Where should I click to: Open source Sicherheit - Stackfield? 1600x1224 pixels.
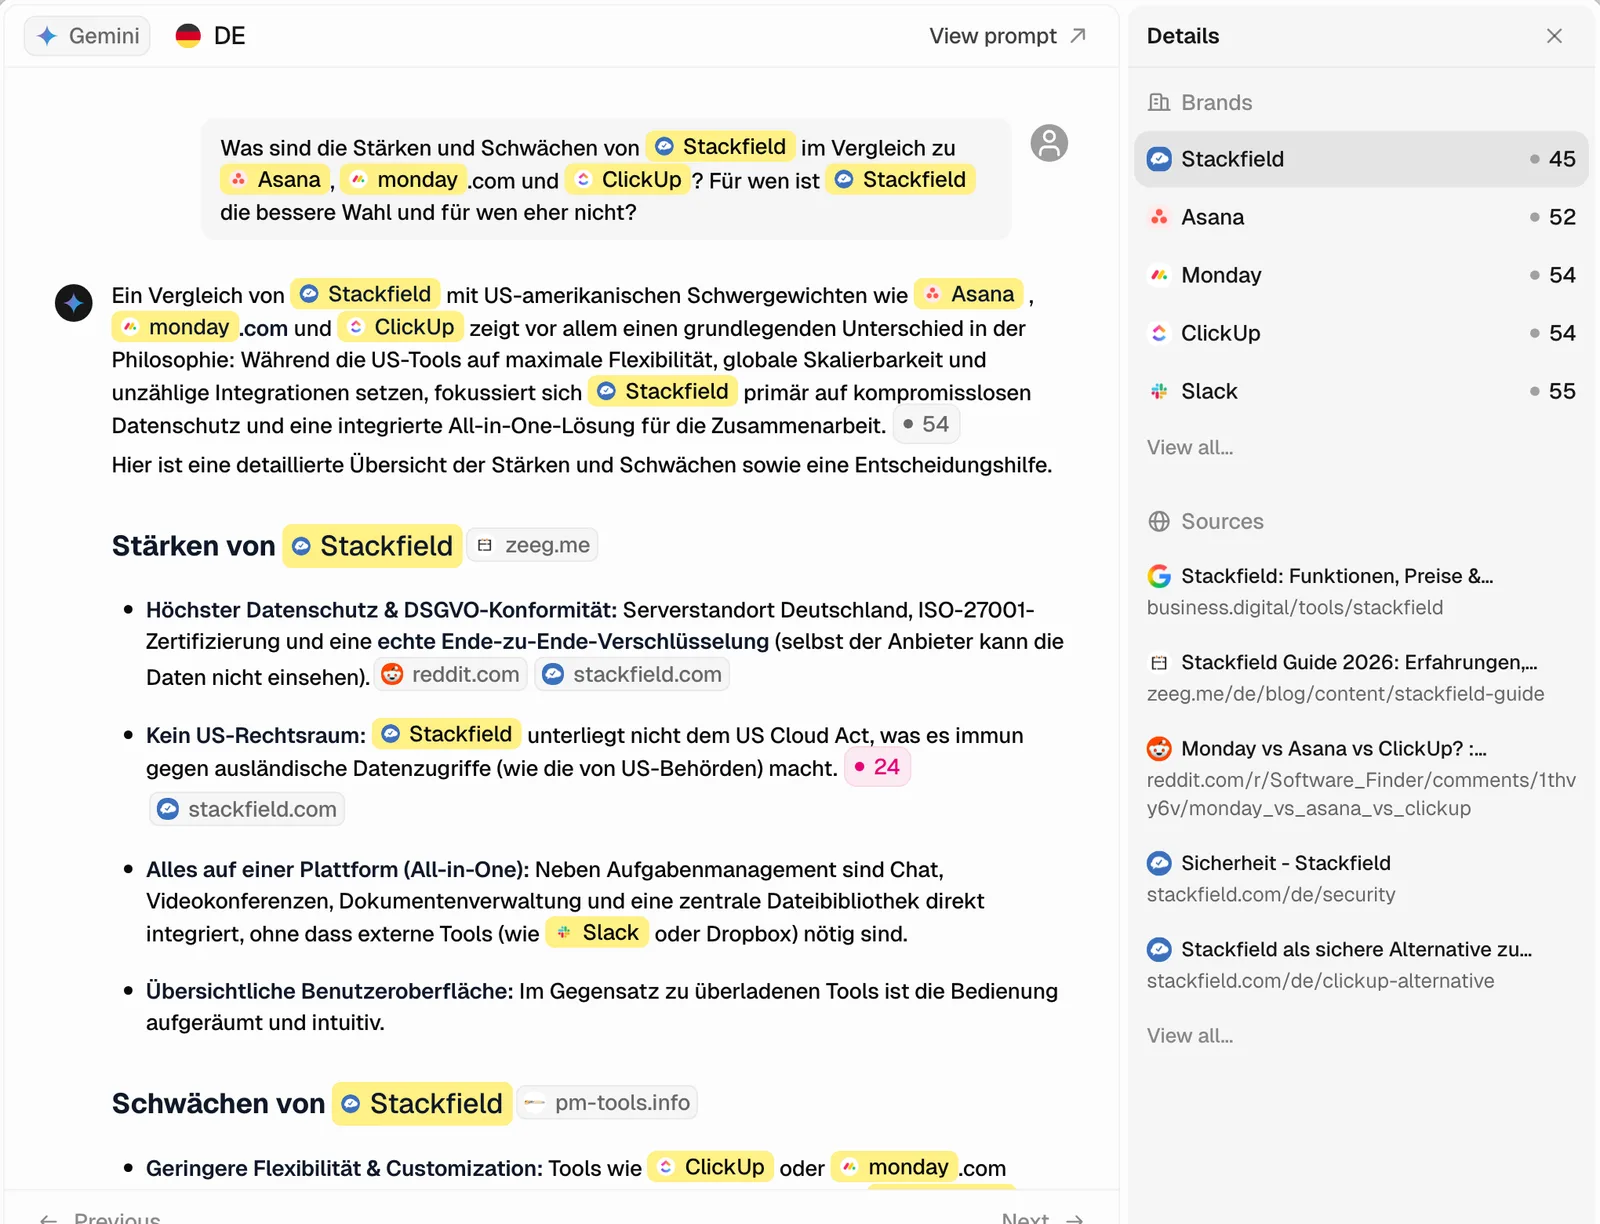(x=1285, y=863)
